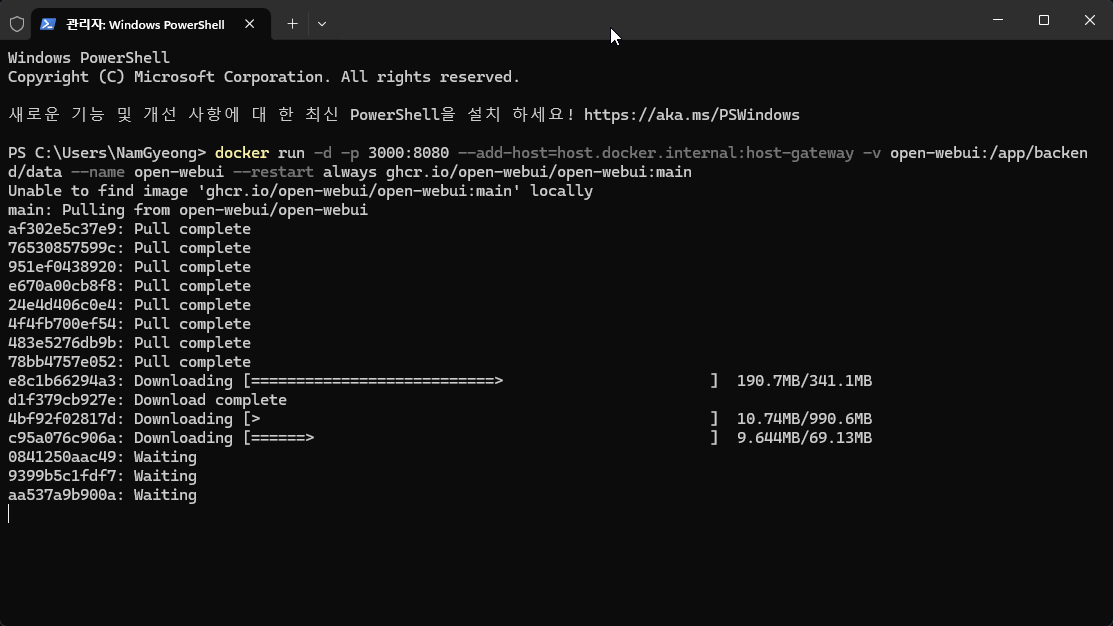Open a new tab with the plus icon
The width and height of the screenshot is (1113, 626).
[x=292, y=23]
